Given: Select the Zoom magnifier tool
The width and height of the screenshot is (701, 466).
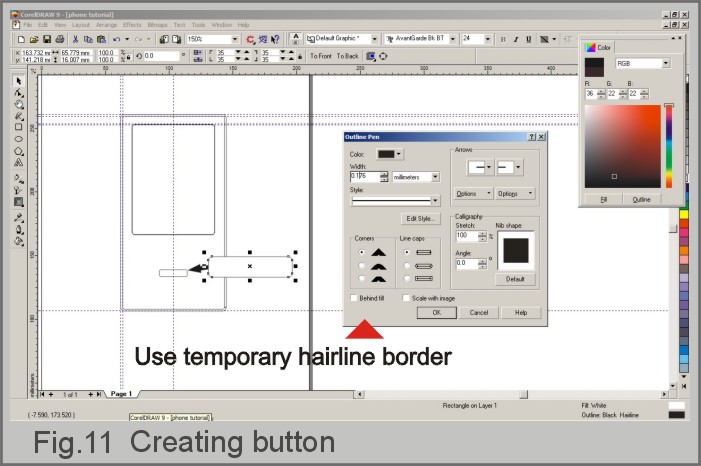Looking at the screenshot, I should [x=18, y=104].
